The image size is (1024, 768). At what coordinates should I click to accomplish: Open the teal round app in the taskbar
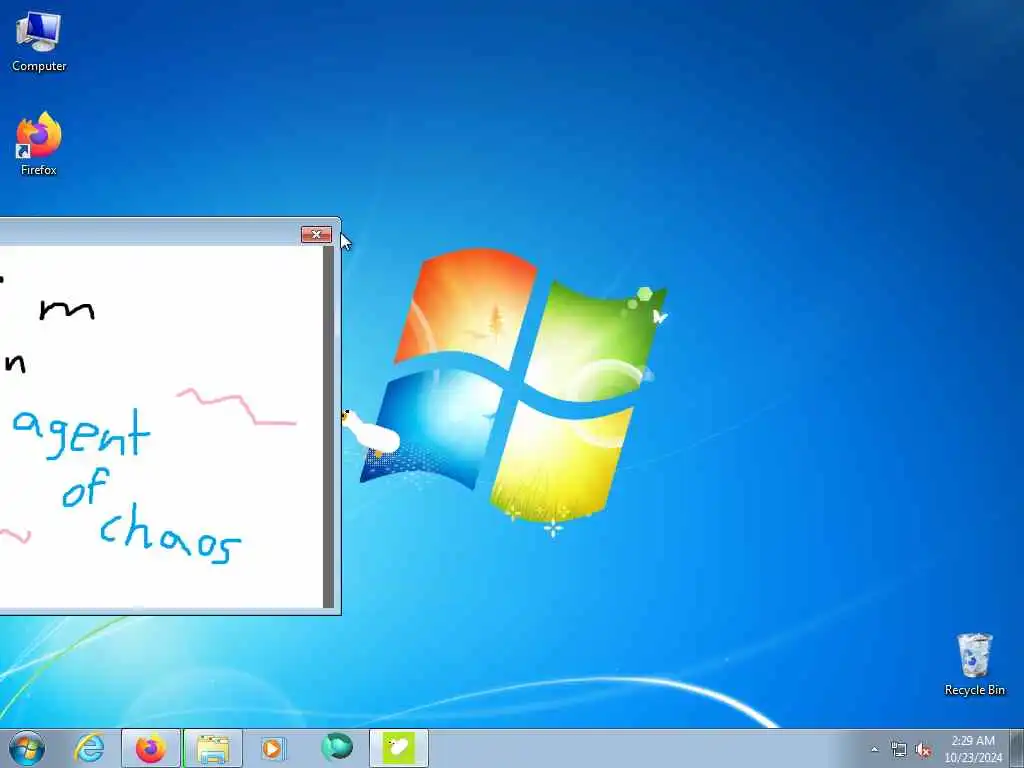[336, 747]
